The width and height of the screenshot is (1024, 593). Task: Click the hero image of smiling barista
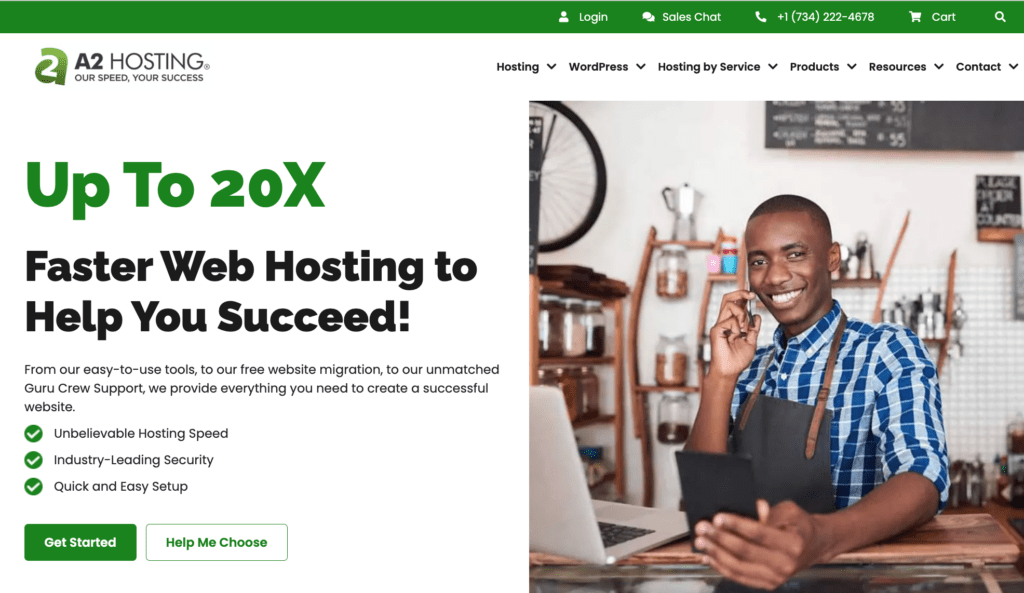pos(776,347)
